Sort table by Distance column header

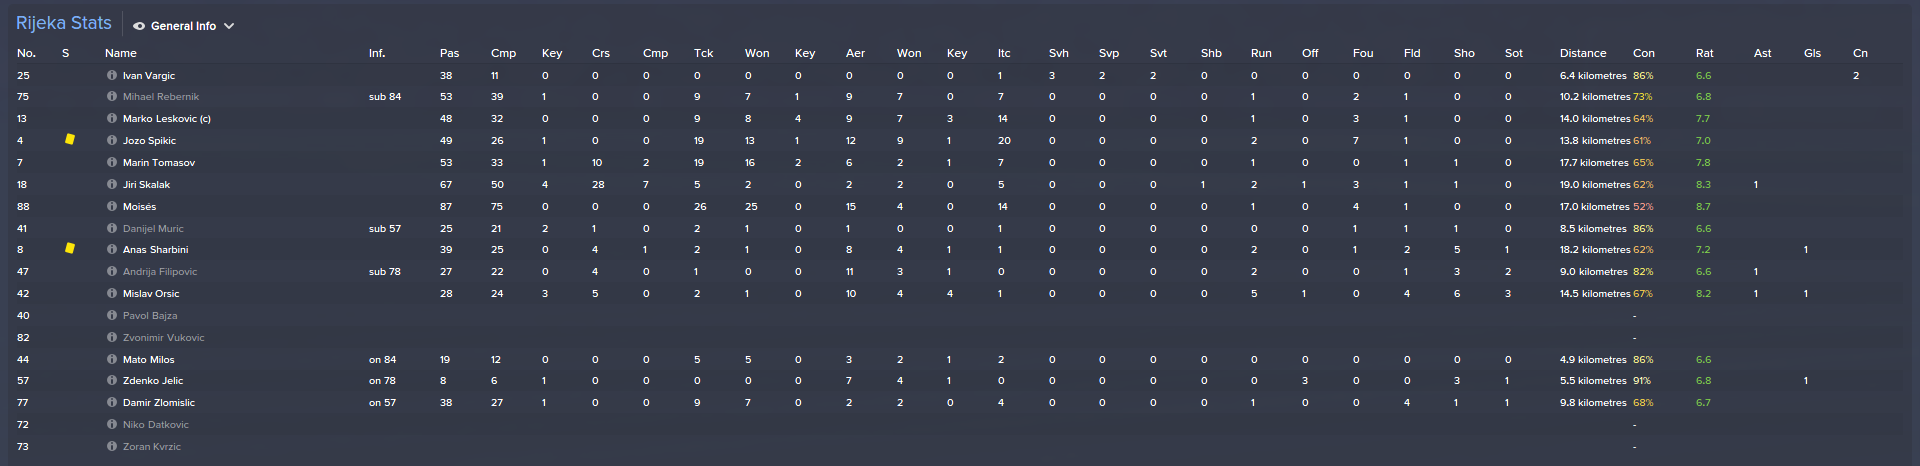(x=1582, y=53)
